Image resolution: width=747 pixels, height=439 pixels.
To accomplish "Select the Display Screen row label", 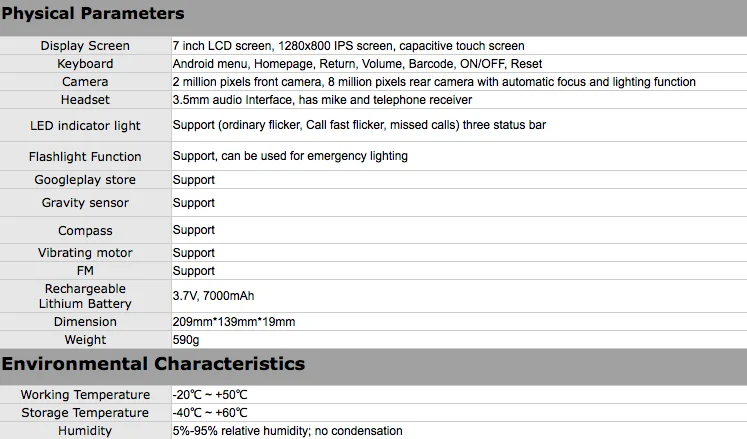I will click(85, 46).
